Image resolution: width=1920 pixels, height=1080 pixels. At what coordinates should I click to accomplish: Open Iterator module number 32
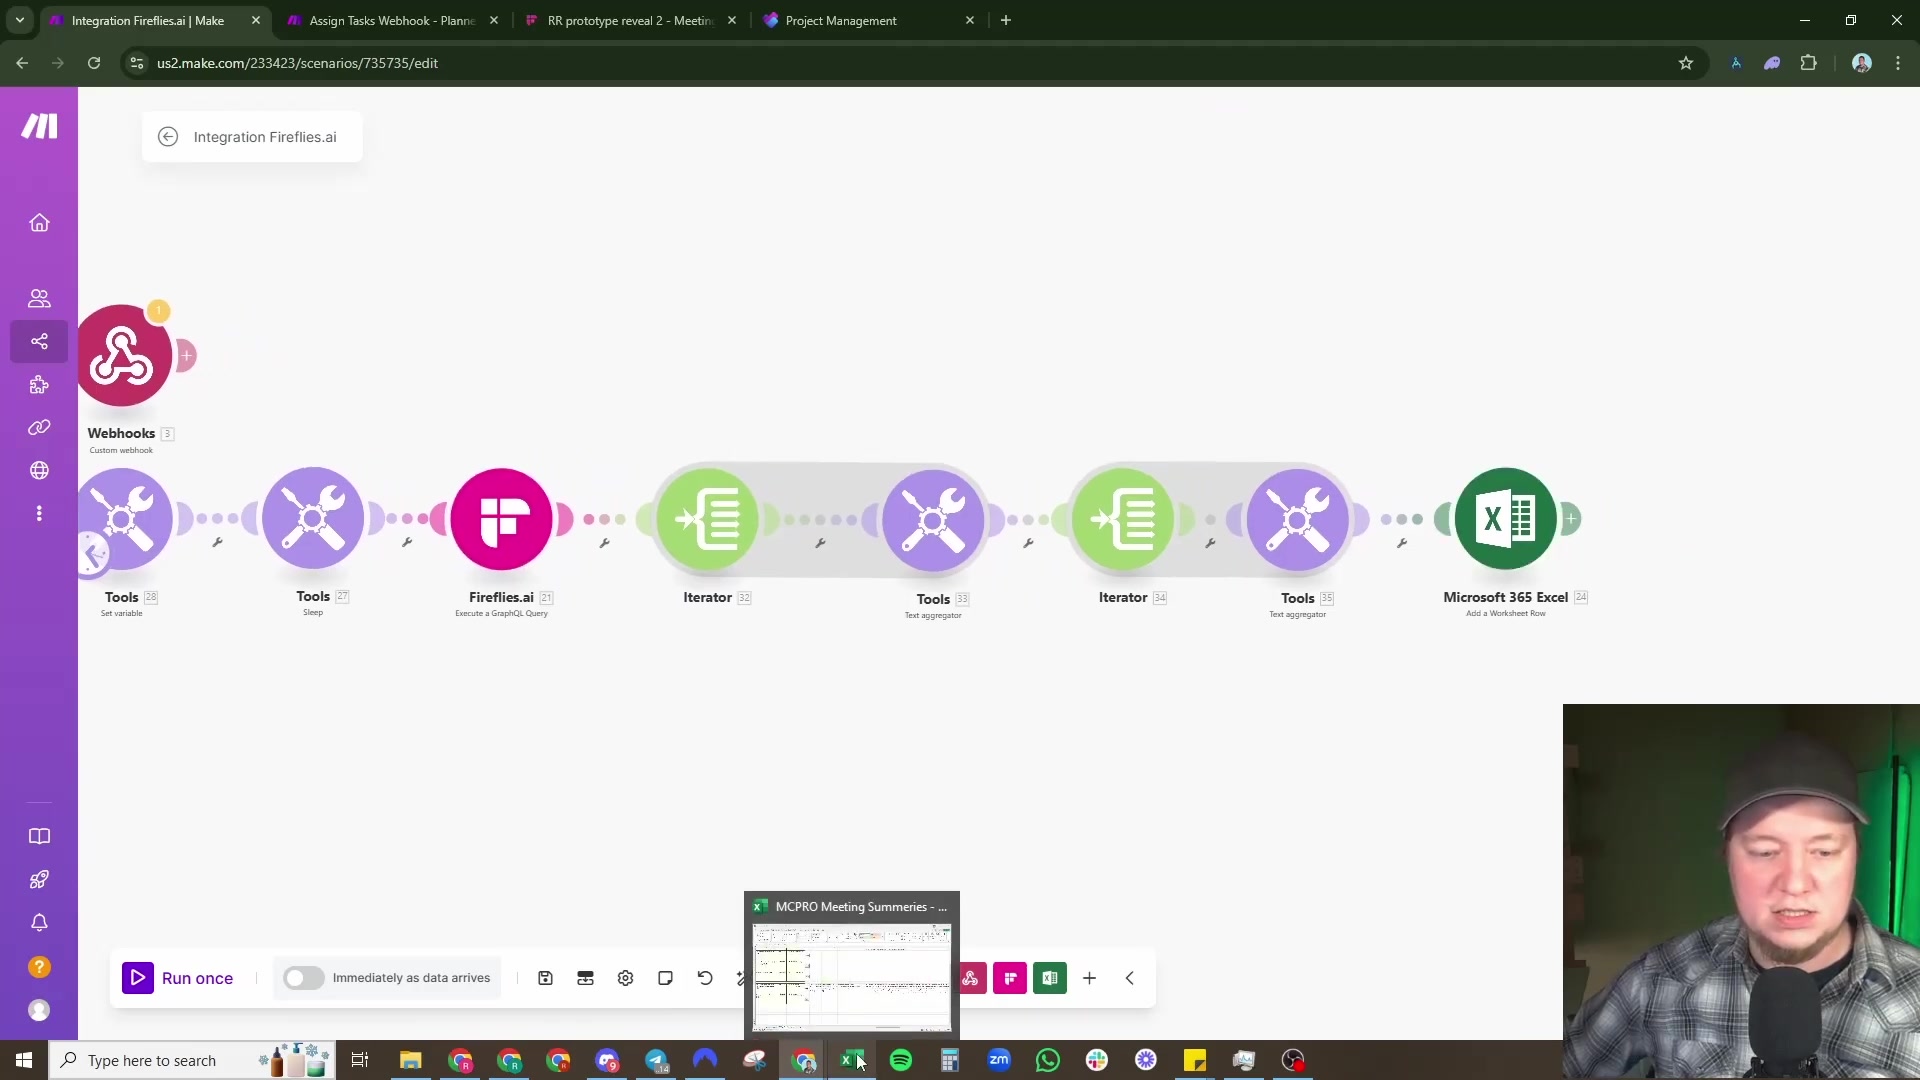point(707,519)
